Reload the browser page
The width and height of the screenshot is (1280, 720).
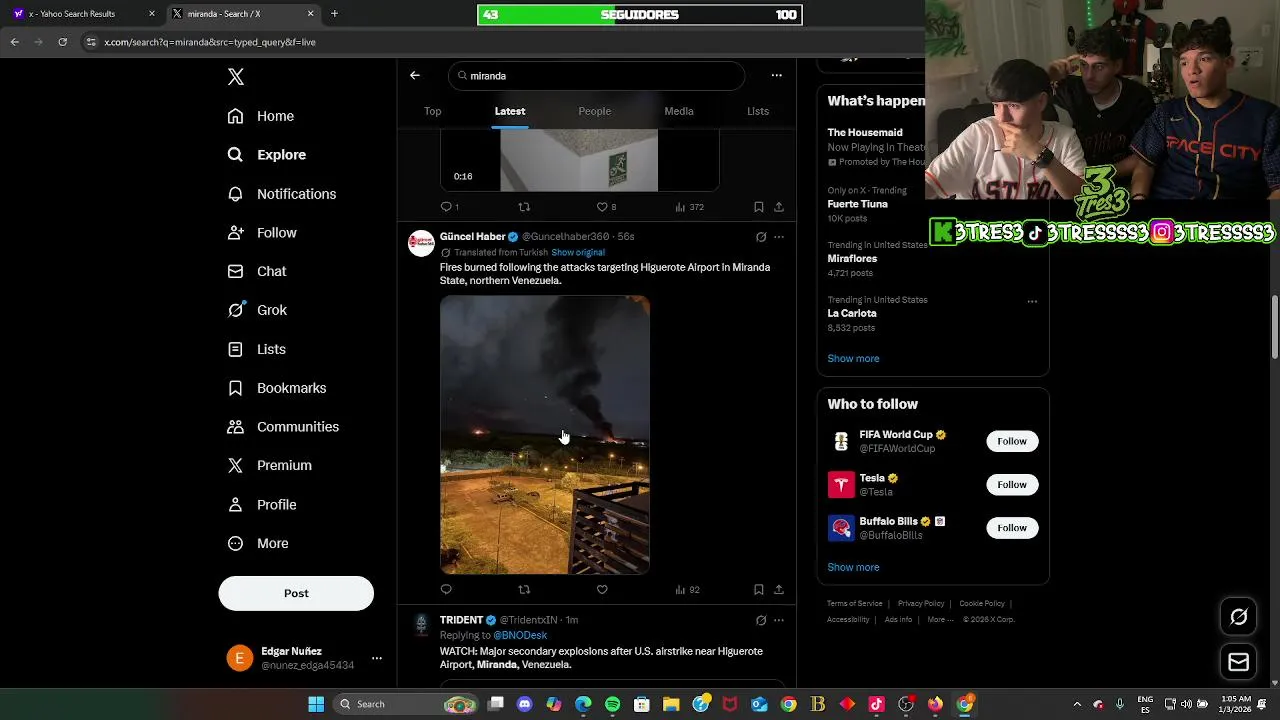point(62,42)
